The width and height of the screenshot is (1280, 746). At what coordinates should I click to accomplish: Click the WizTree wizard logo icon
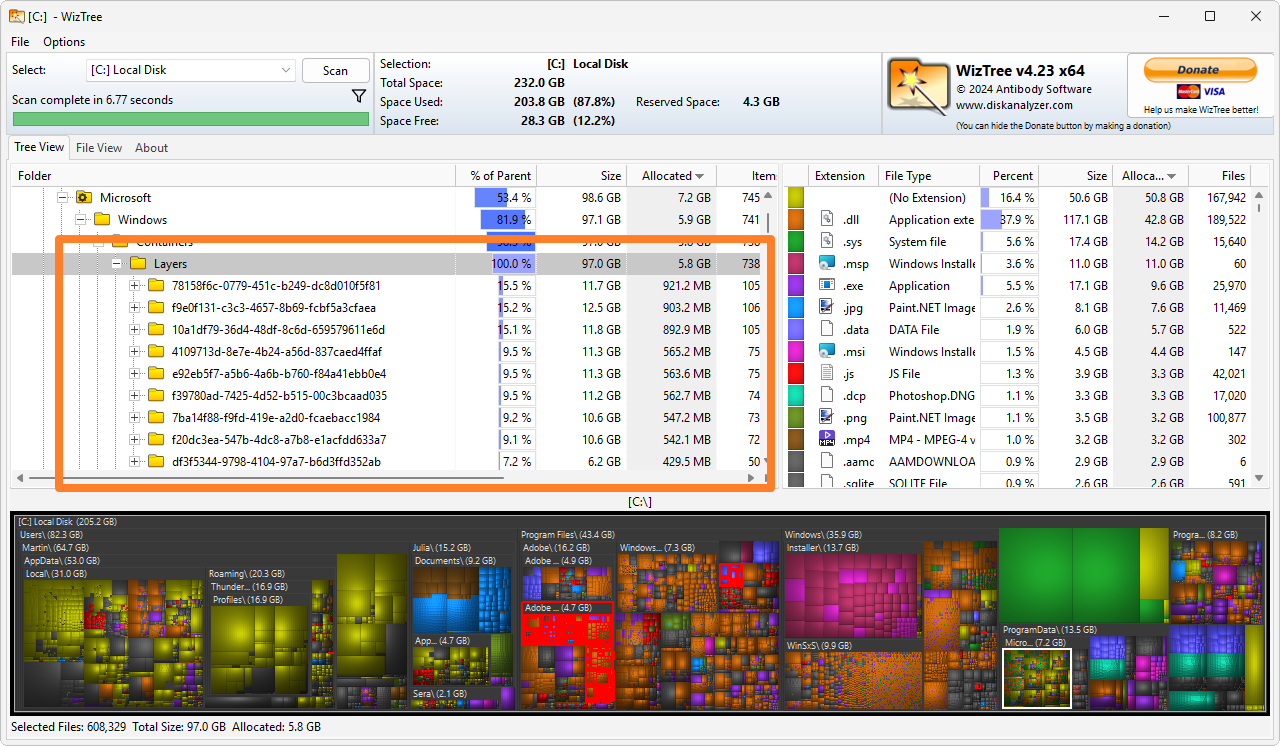918,85
